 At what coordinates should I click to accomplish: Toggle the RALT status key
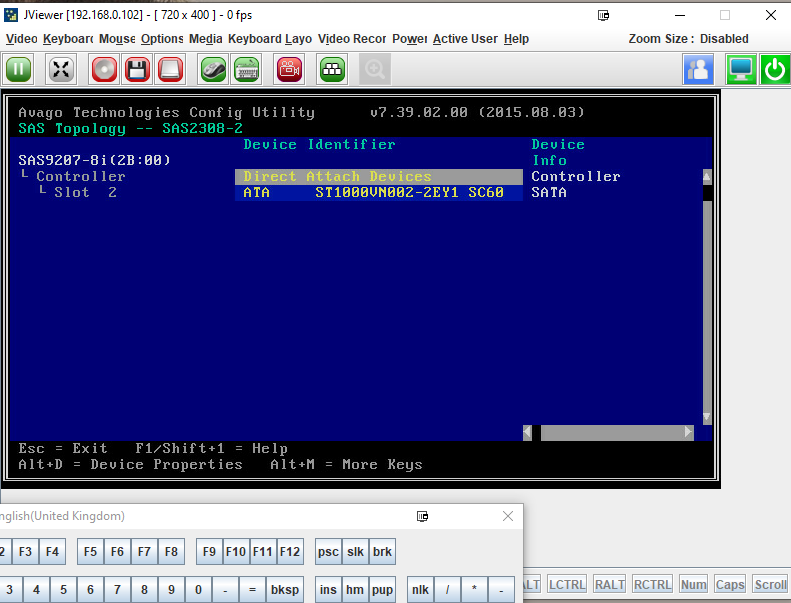(x=609, y=584)
